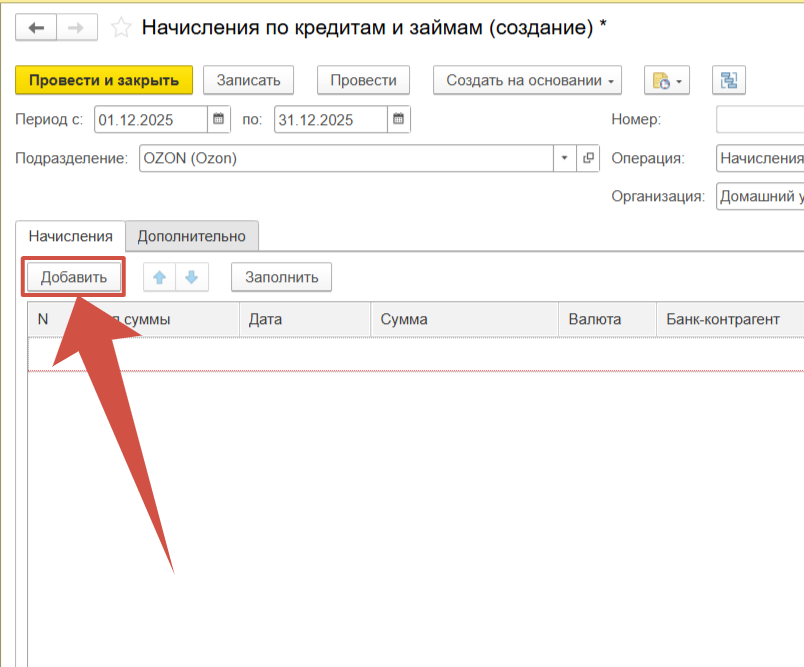Image resolution: width=804 pixels, height=667 pixels.
Task: Expand the Подразделение dropdown list arrow
Action: point(564,158)
